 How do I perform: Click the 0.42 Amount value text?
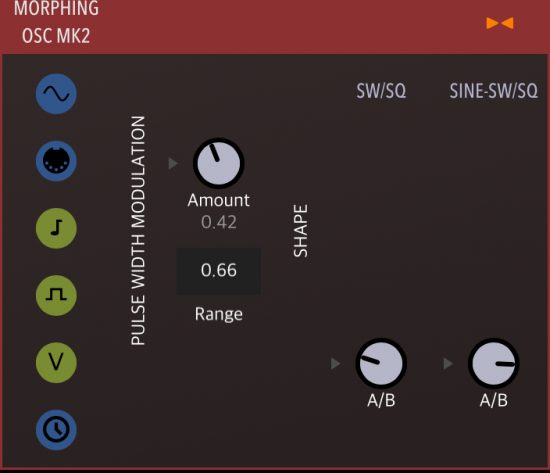219,222
